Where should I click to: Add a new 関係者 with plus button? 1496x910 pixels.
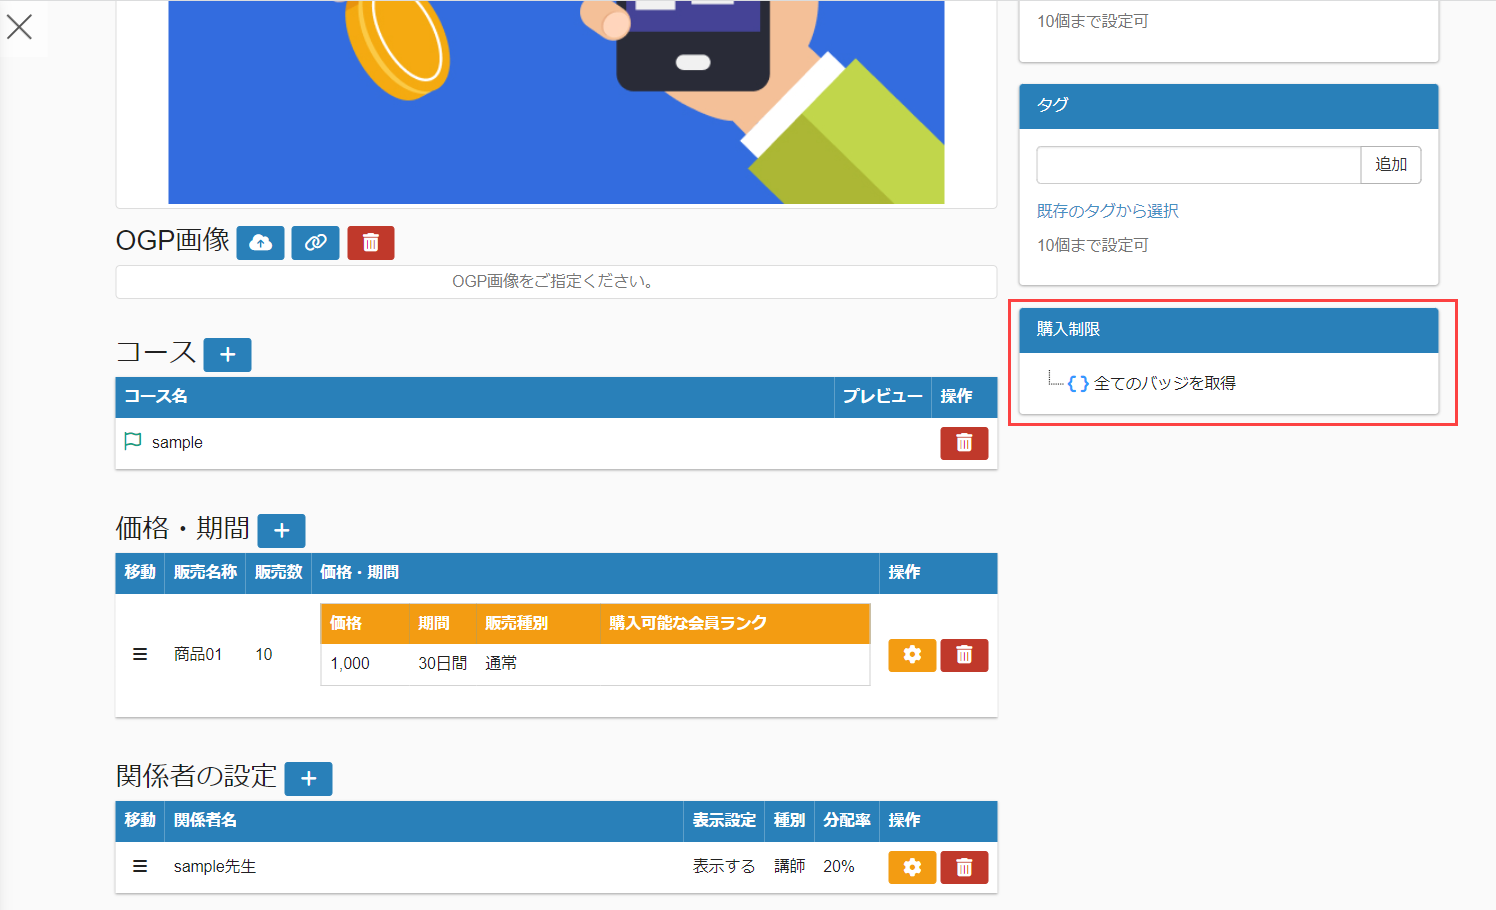(x=308, y=779)
